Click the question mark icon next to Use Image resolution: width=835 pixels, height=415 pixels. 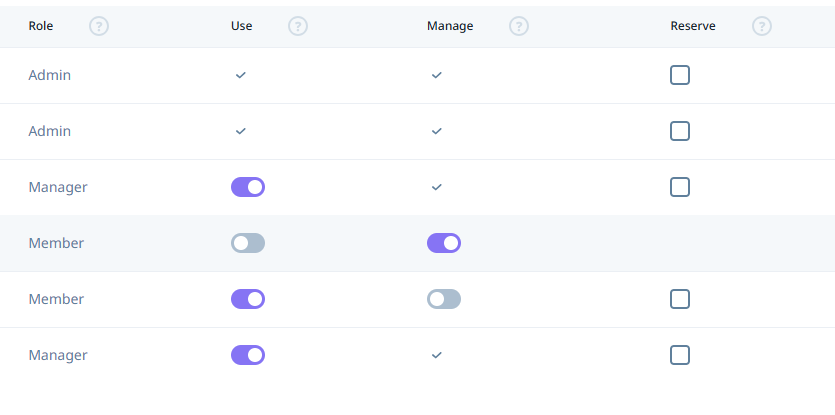coord(298,26)
